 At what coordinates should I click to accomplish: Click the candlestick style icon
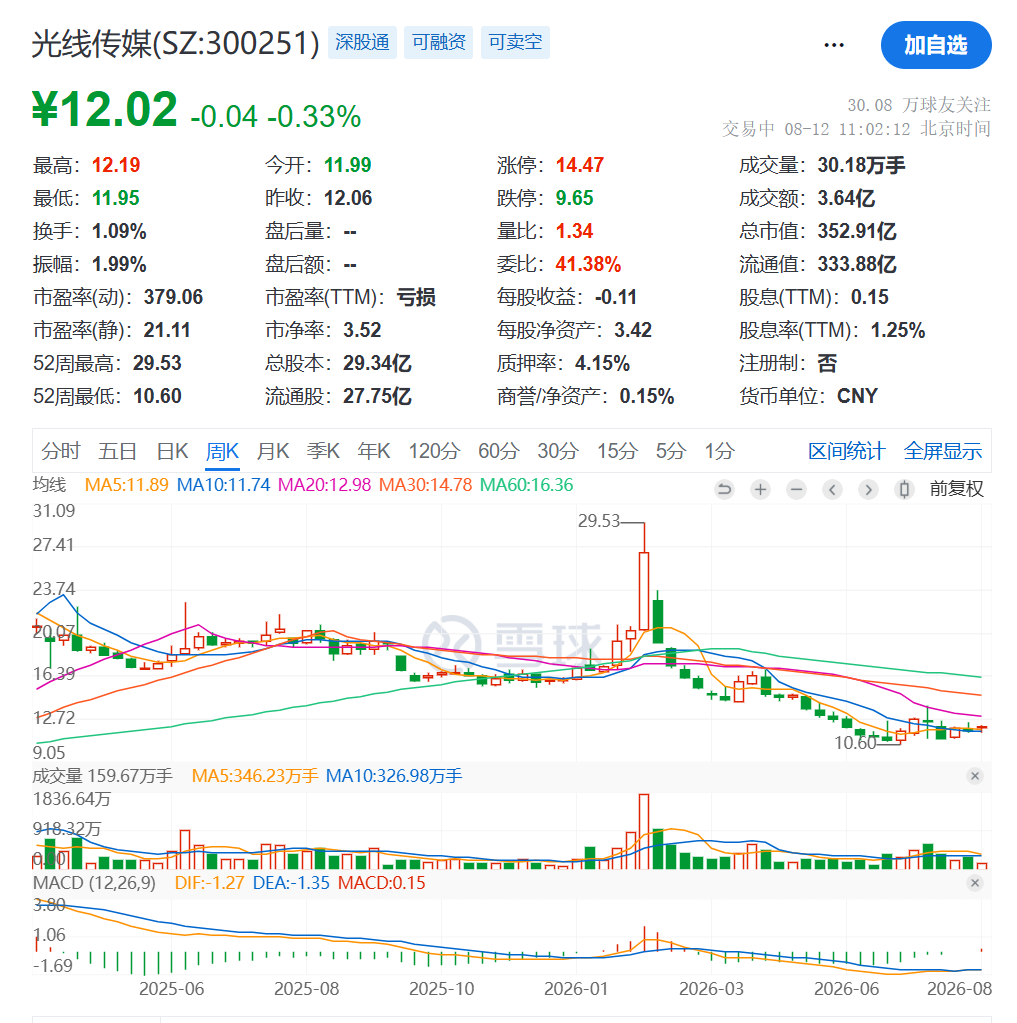(904, 489)
